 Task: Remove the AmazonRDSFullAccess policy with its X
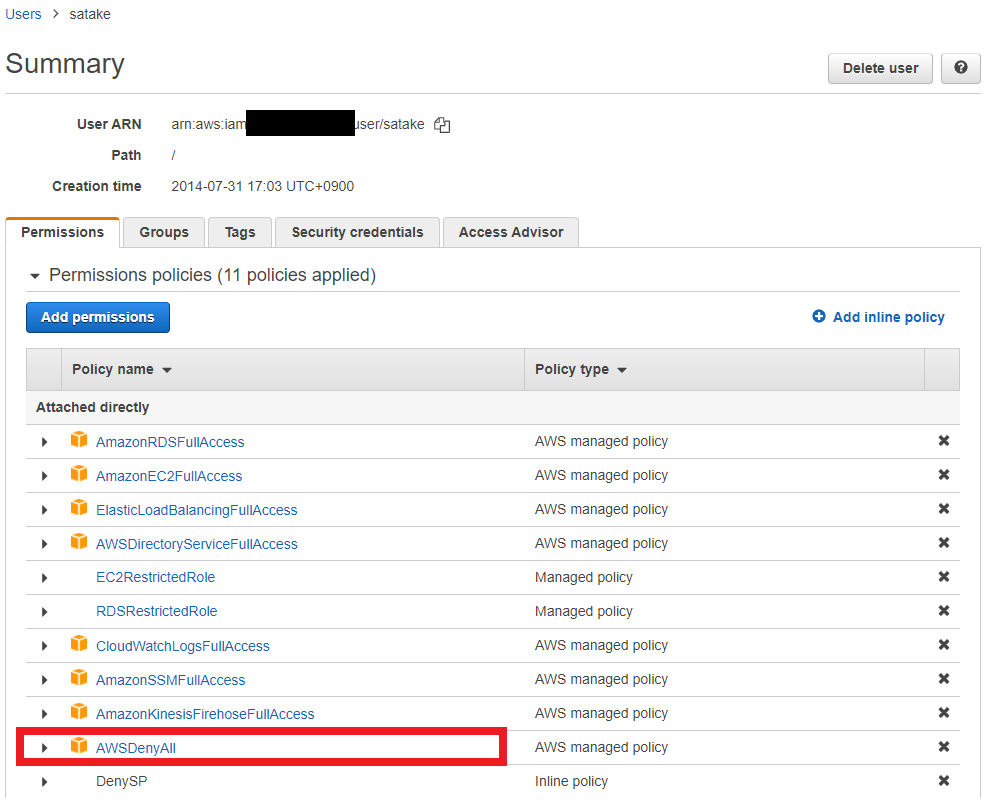click(x=944, y=441)
